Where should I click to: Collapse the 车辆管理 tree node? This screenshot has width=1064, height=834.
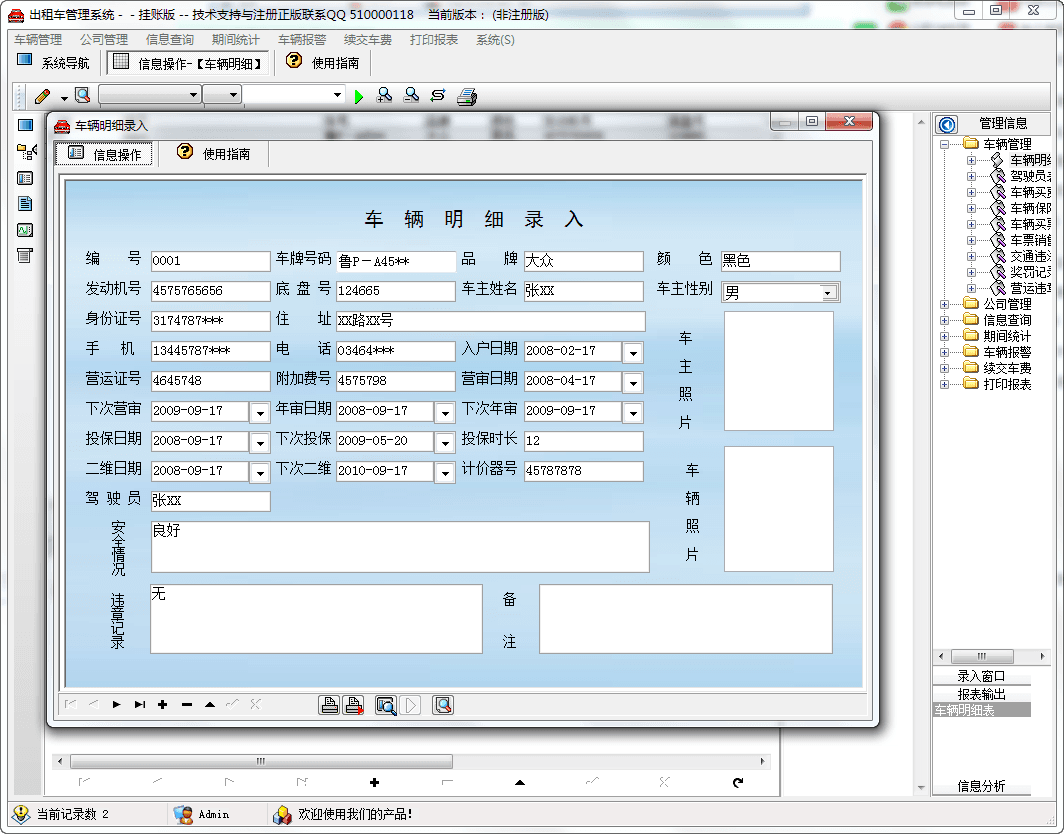[944, 144]
